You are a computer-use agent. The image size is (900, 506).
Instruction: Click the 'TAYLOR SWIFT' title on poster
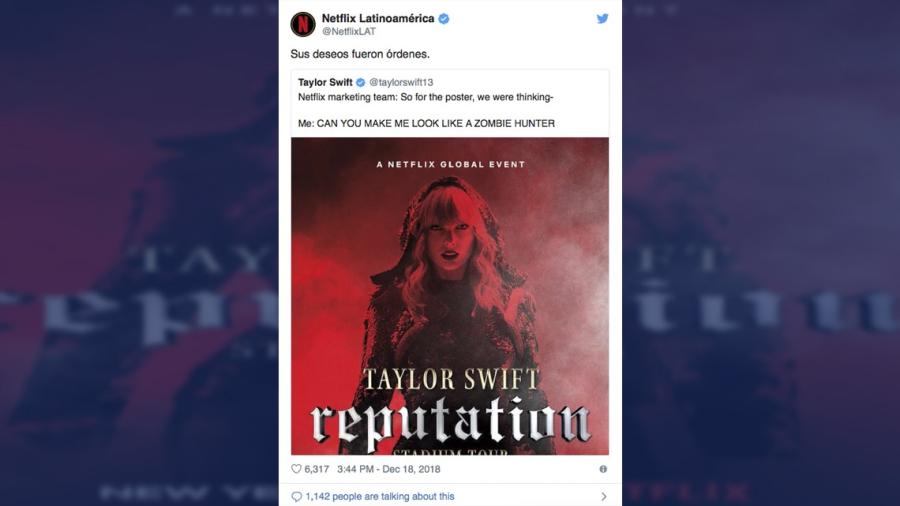451,380
